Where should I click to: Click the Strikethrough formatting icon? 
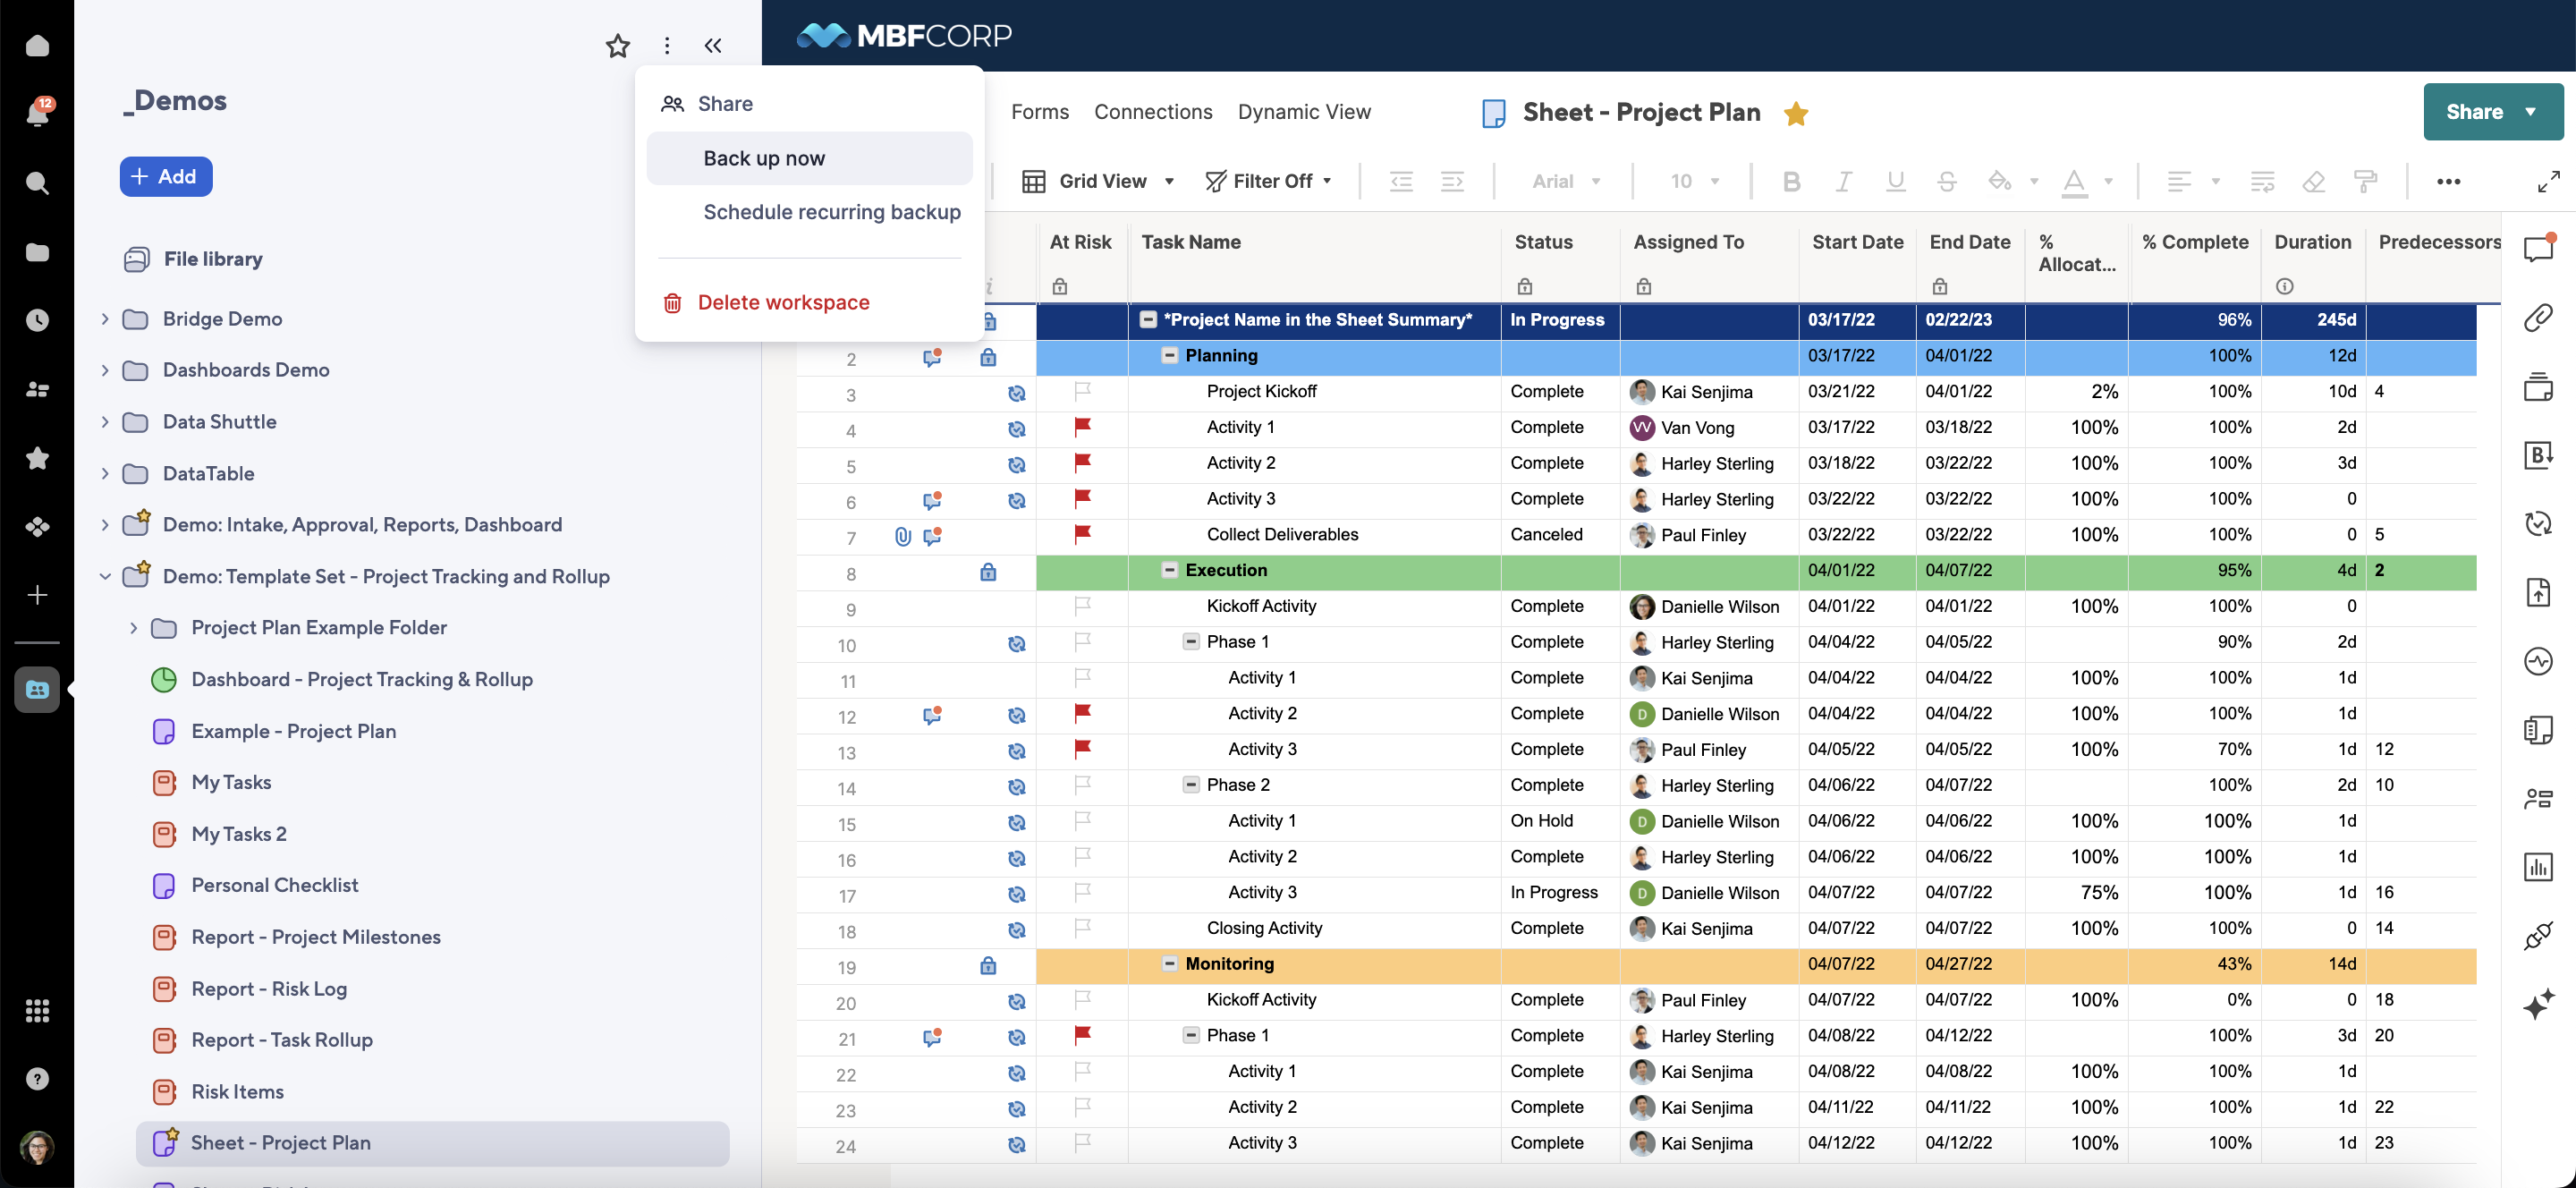[1947, 179]
